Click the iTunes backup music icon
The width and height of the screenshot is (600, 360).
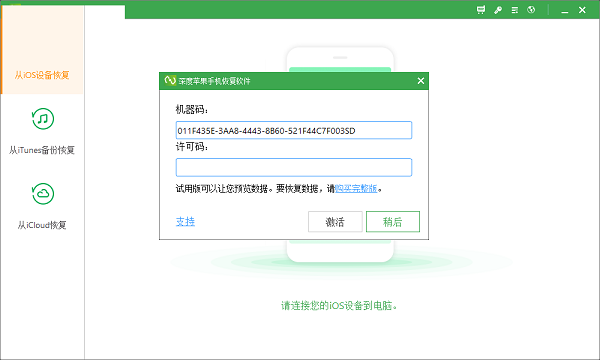[x=43, y=119]
